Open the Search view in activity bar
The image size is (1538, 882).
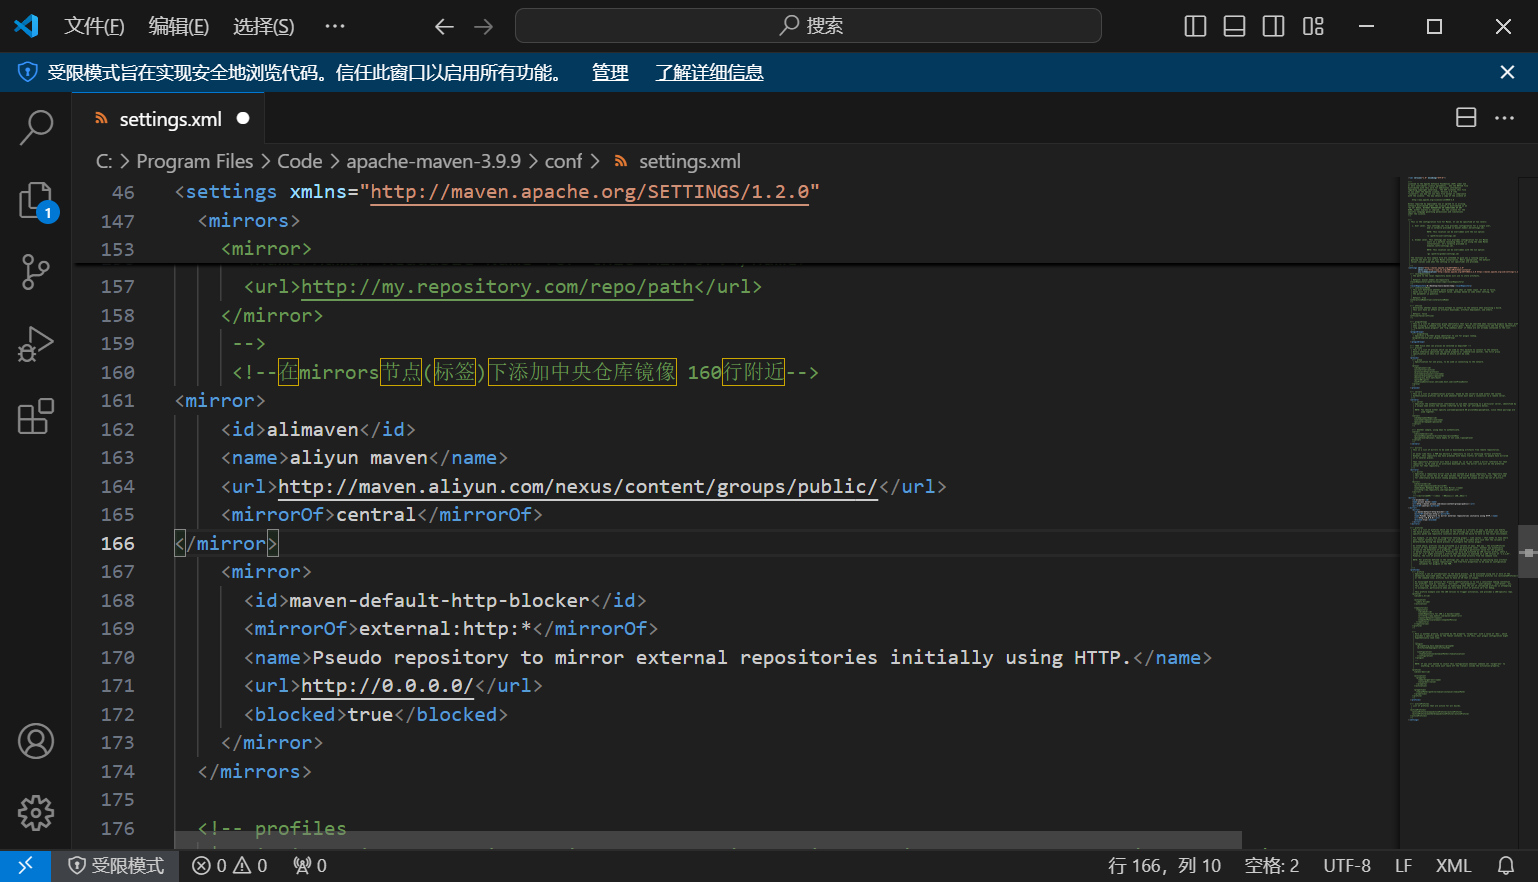pyautogui.click(x=36, y=127)
